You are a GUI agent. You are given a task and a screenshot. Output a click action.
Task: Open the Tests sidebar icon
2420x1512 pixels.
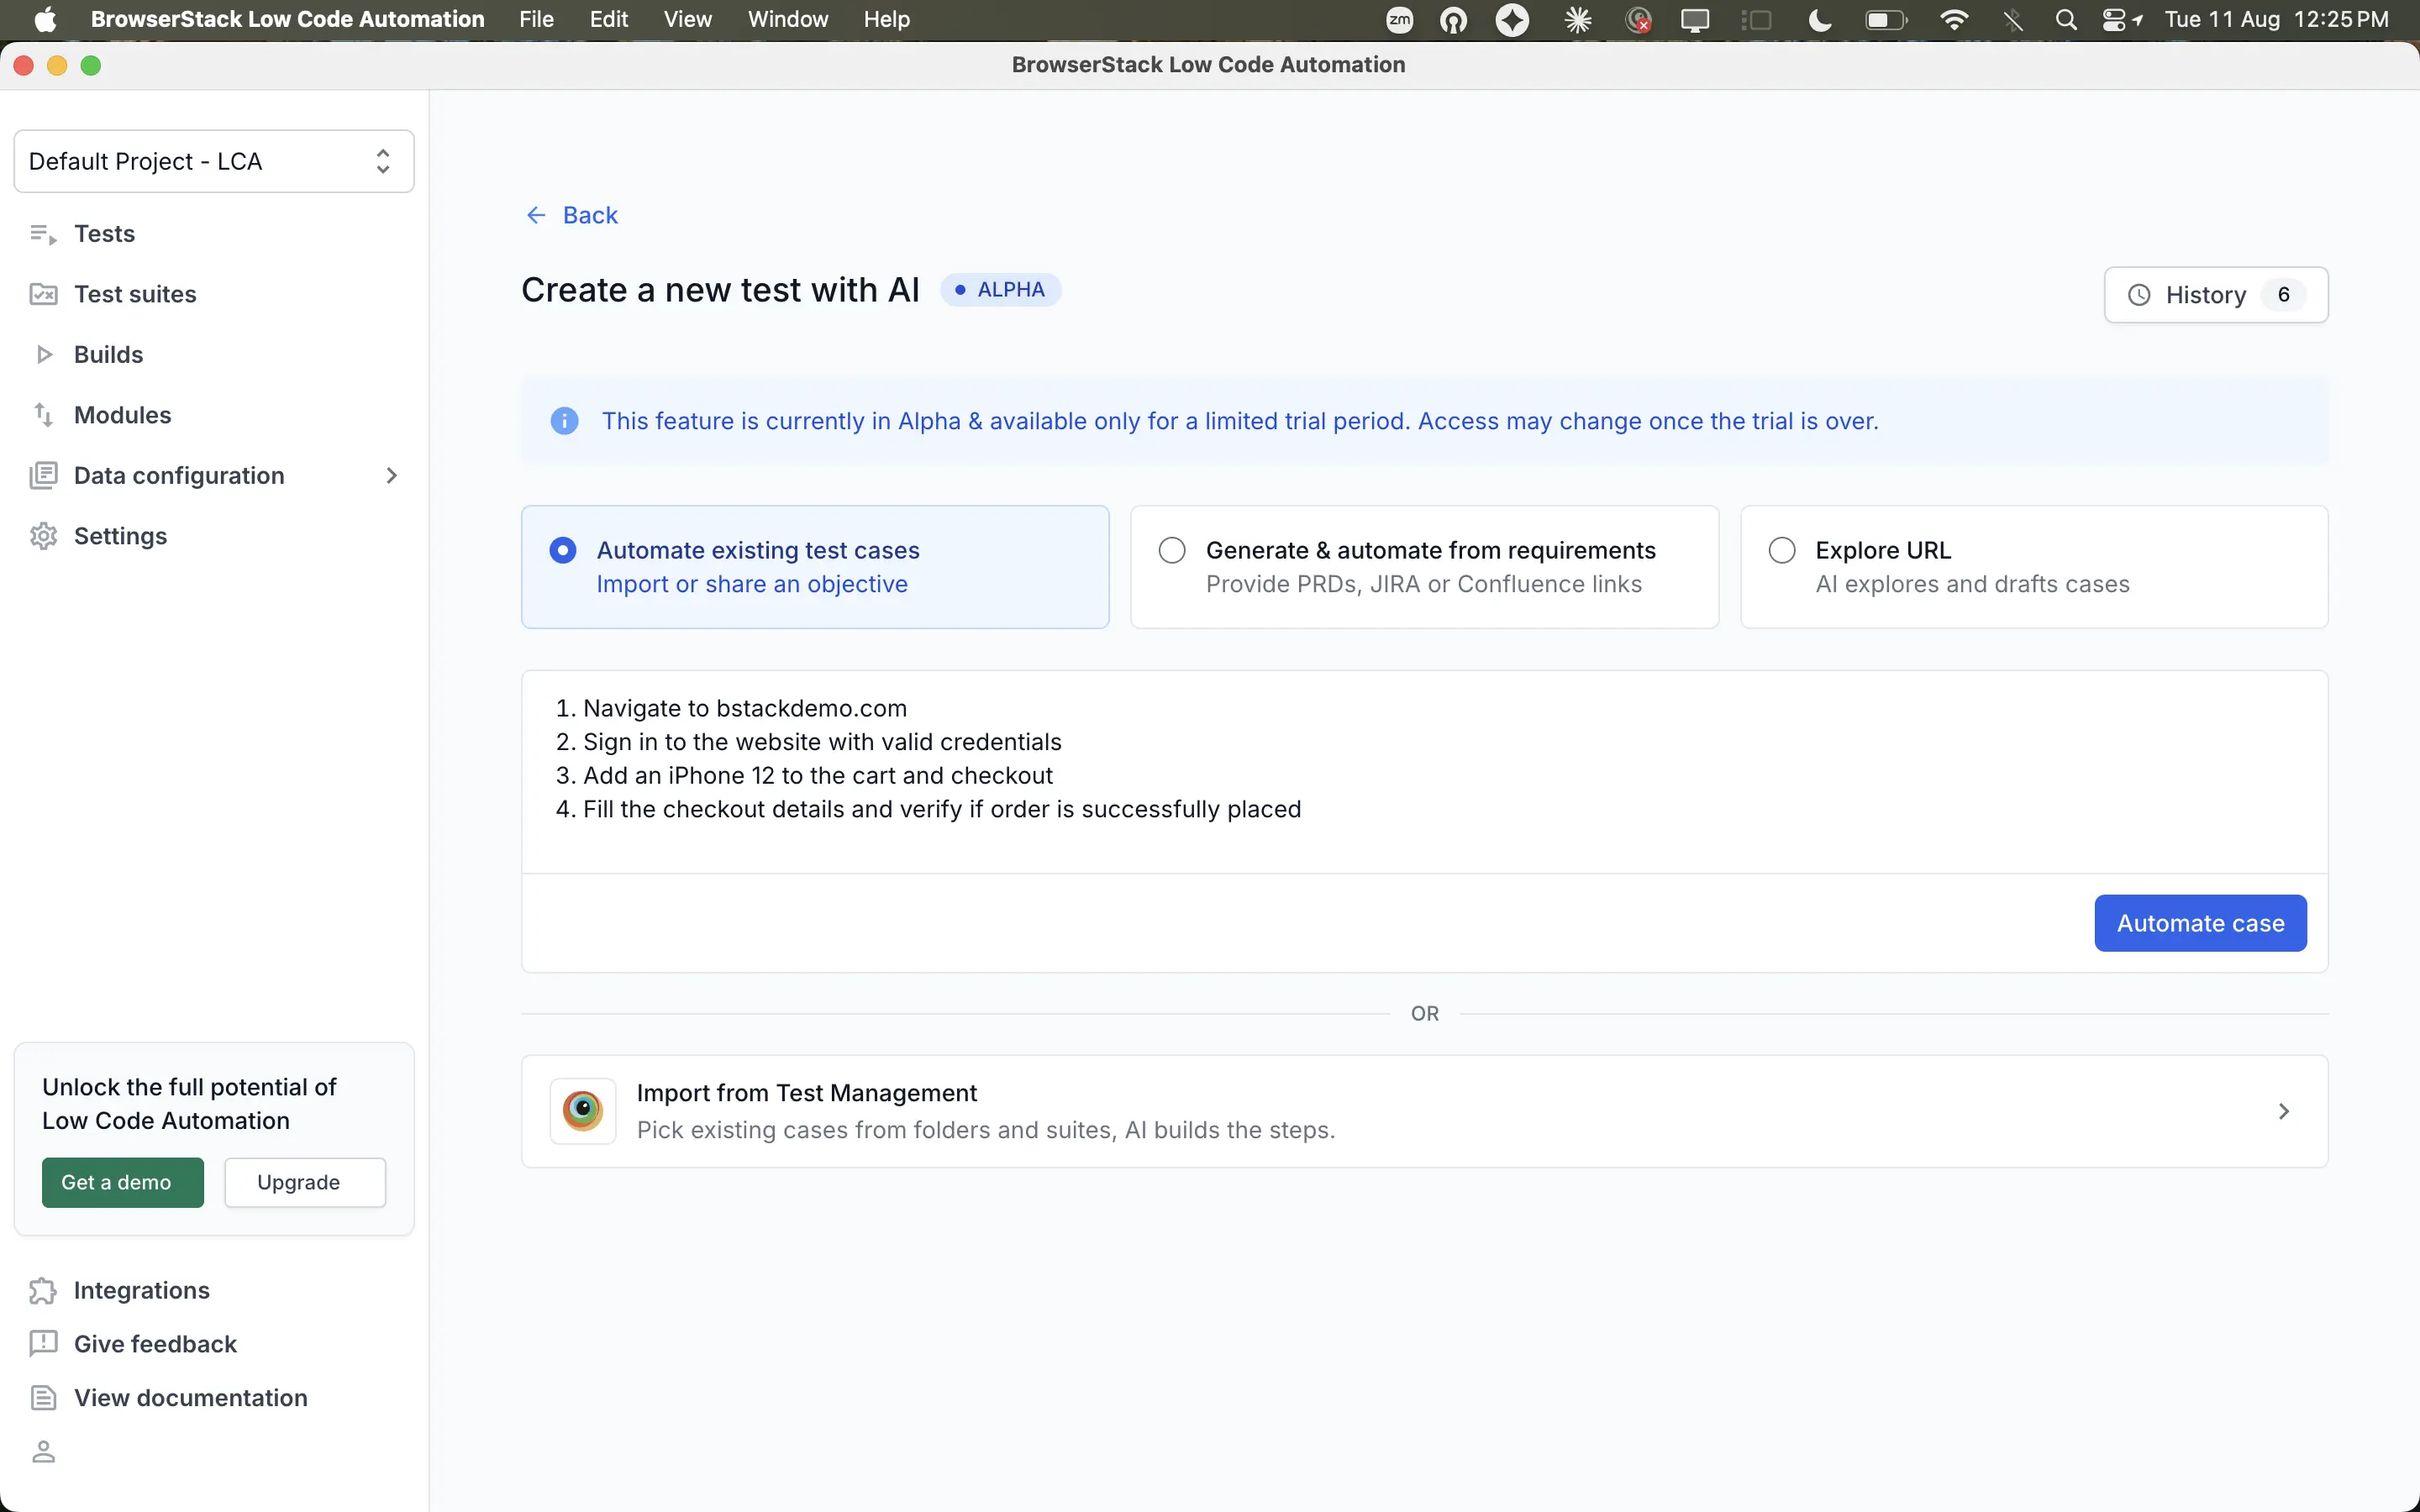[43, 234]
